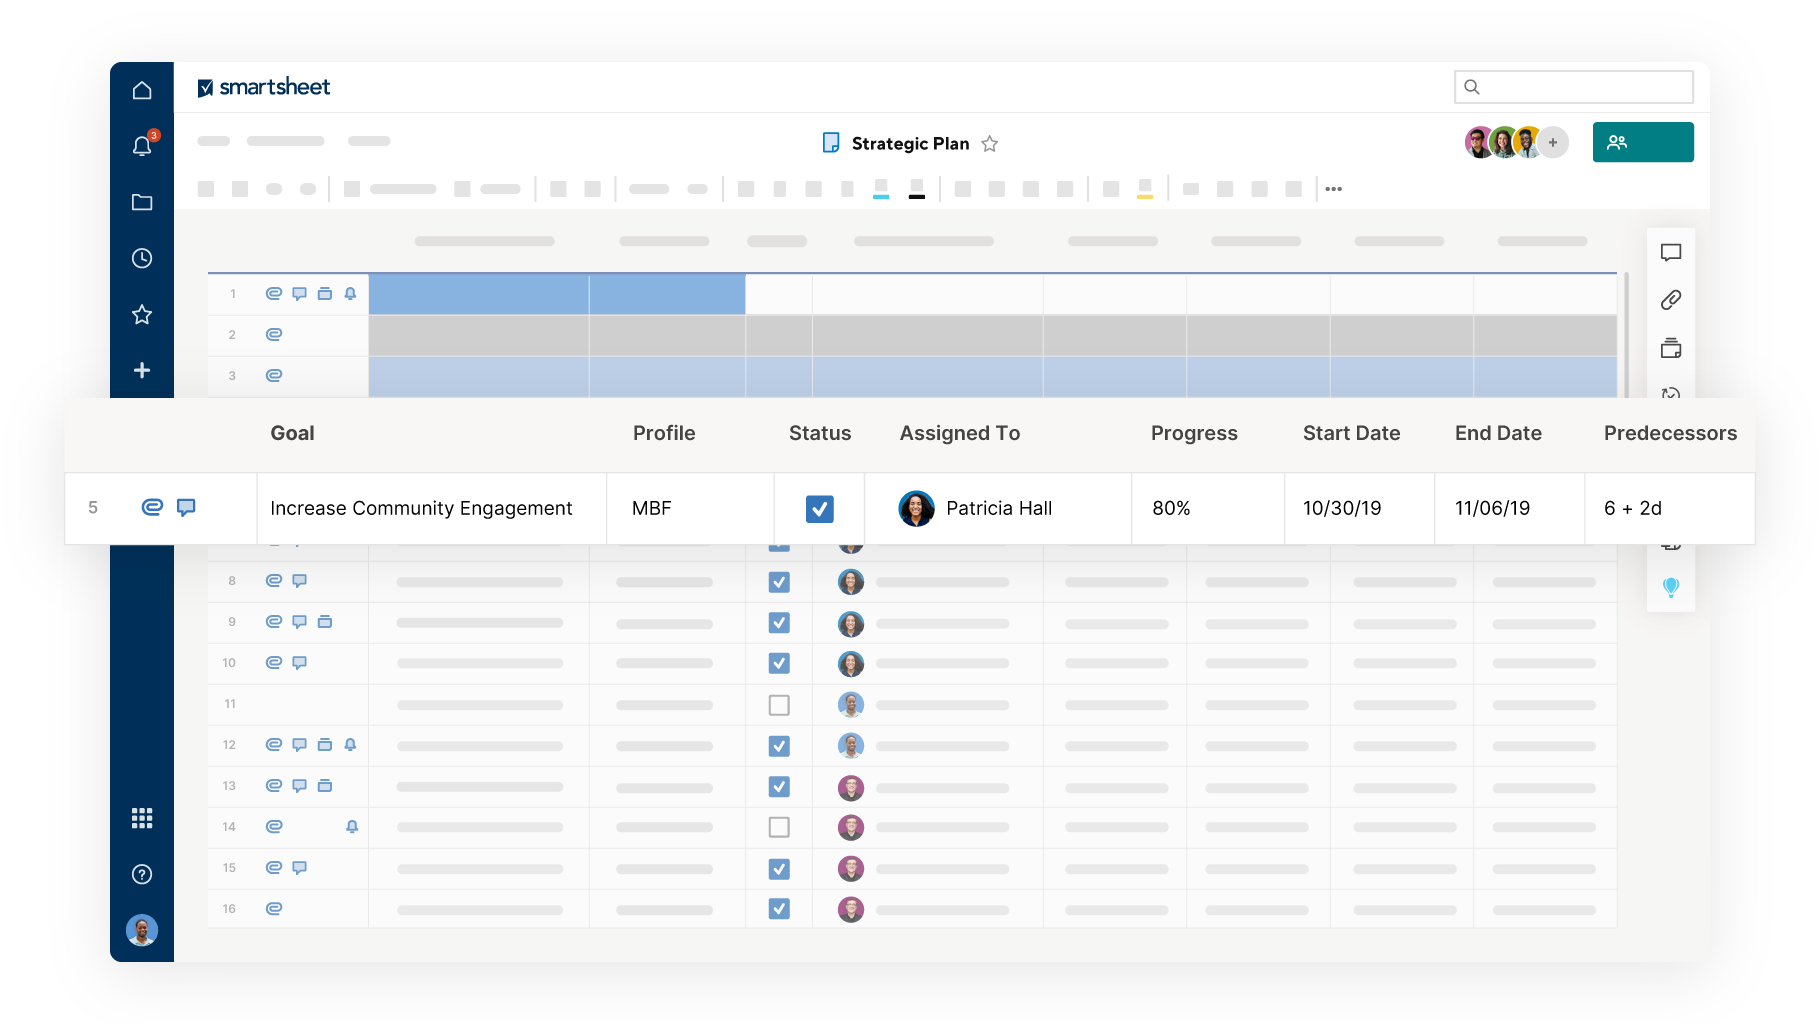Image resolution: width=1820 pixels, height=1024 pixels.
Task: Add collaborator with the plus avatar button
Action: [1552, 143]
